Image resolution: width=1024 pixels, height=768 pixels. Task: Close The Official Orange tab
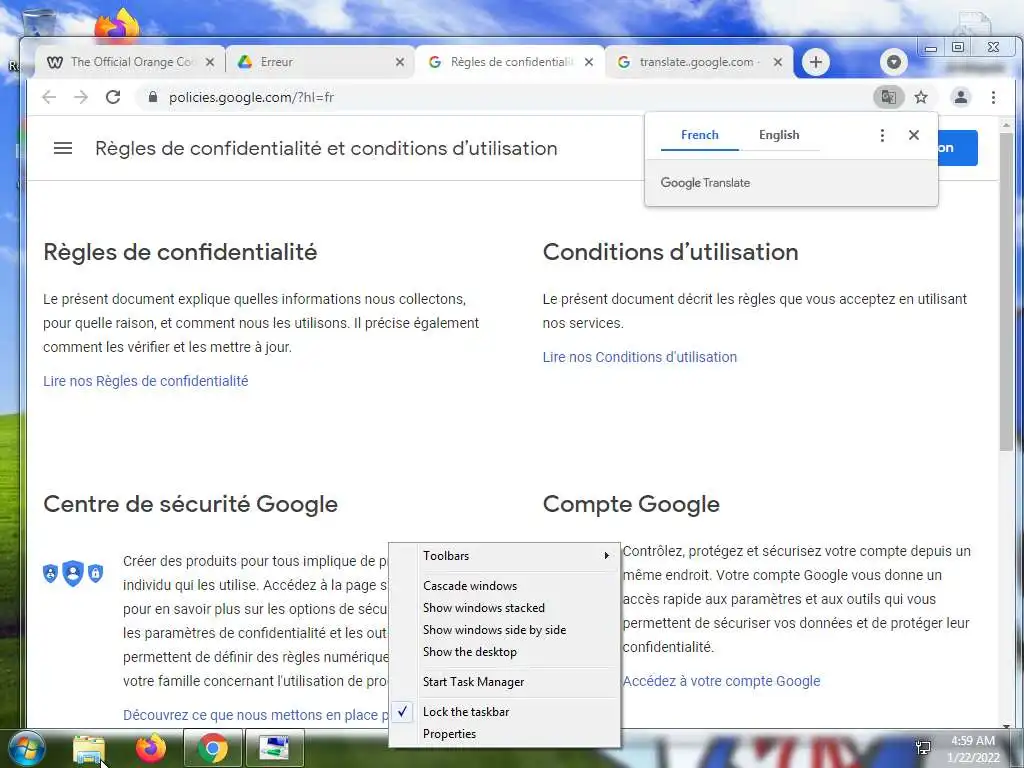(x=210, y=62)
